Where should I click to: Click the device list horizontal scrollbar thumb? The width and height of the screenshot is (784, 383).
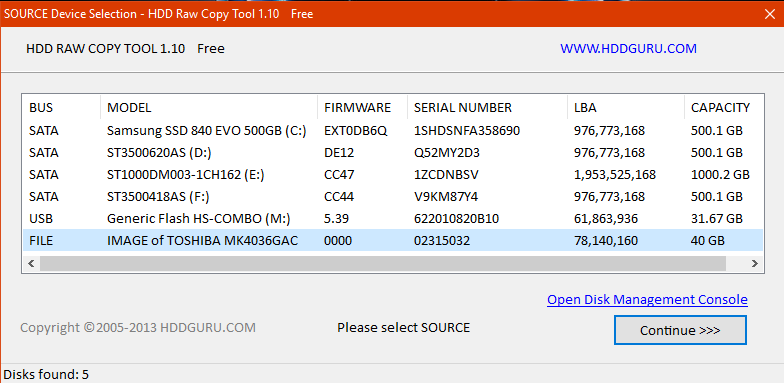coord(382,264)
